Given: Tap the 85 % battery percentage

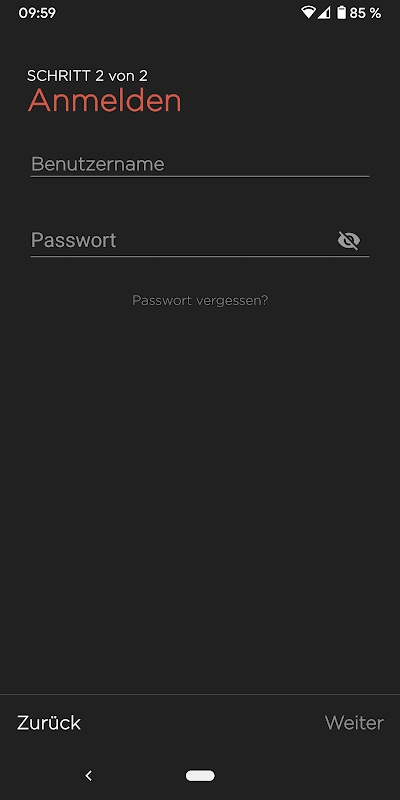Looking at the screenshot, I should [x=365, y=13].
